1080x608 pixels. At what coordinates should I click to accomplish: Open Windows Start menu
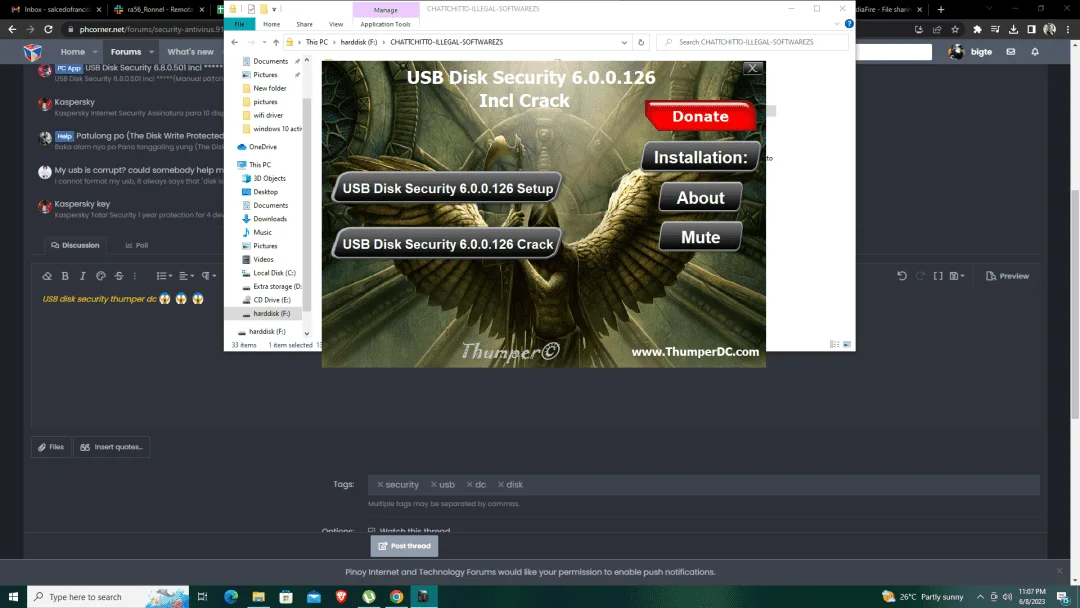[13, 596]
